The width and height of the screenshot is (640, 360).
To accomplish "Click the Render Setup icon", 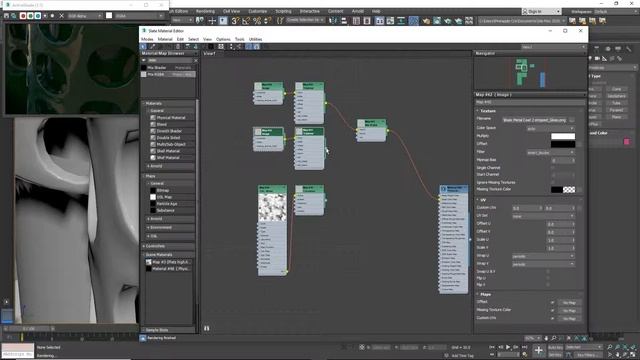I will (x=426, y=20).
